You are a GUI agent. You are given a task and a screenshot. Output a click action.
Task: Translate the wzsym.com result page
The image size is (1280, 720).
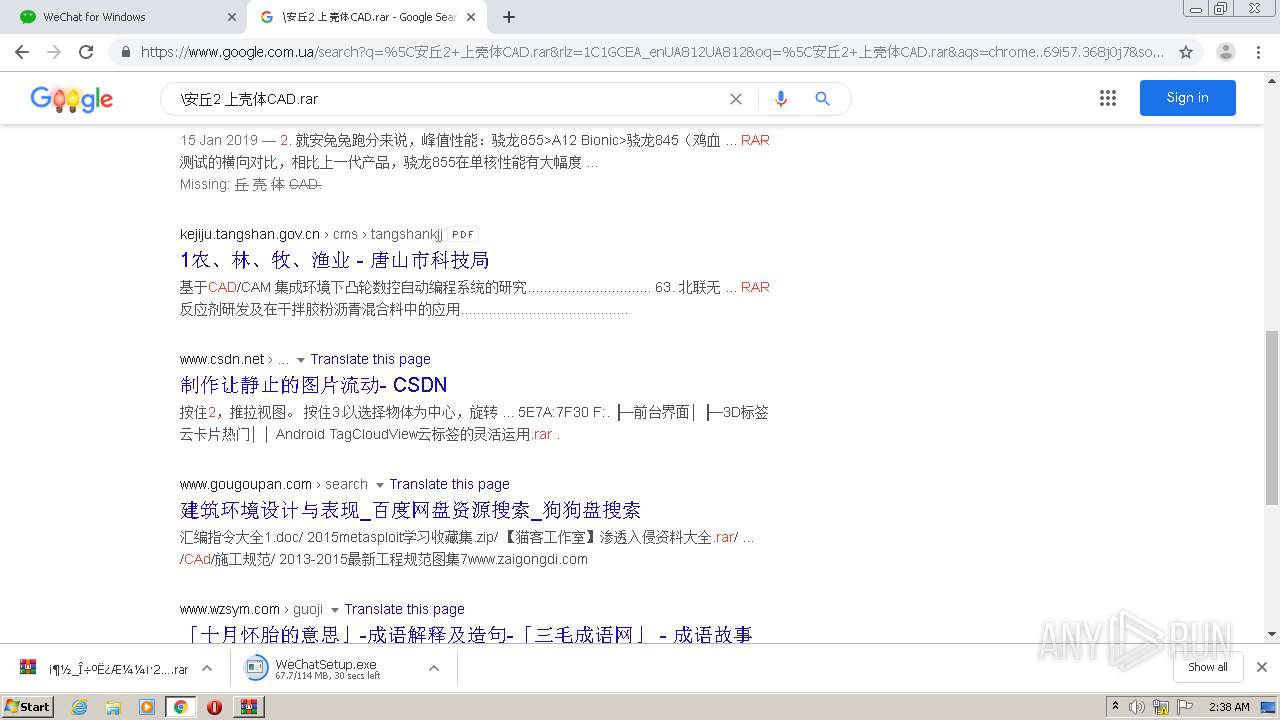(x=404, y=609)
